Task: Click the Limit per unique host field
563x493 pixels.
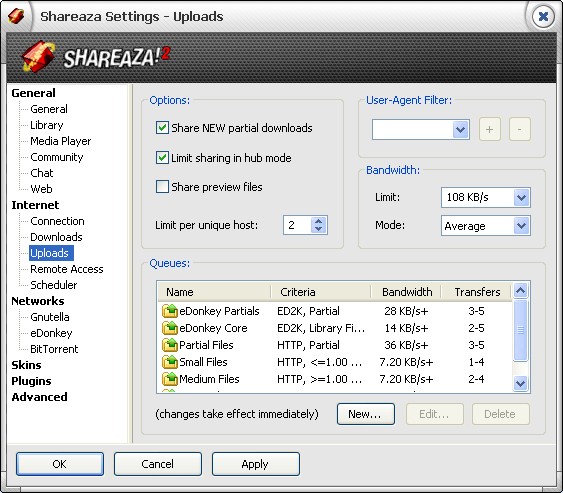Action: coord(297,225)
